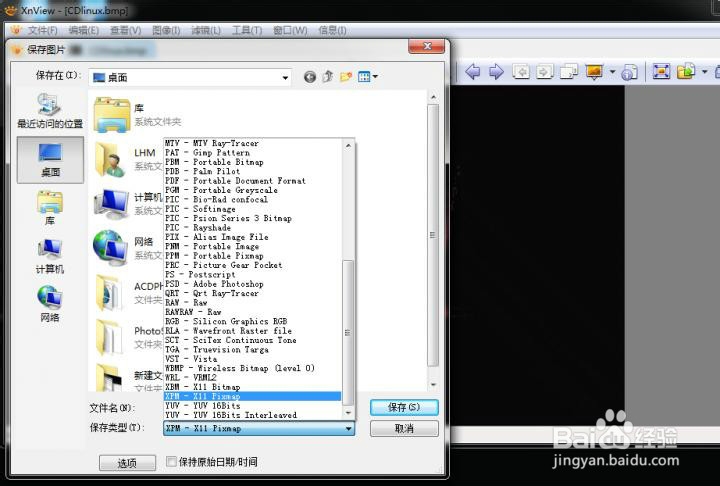The image size is (720, 486).
Task: Open the slideshow icon dropdown arrow
Action: pos(612,72)
